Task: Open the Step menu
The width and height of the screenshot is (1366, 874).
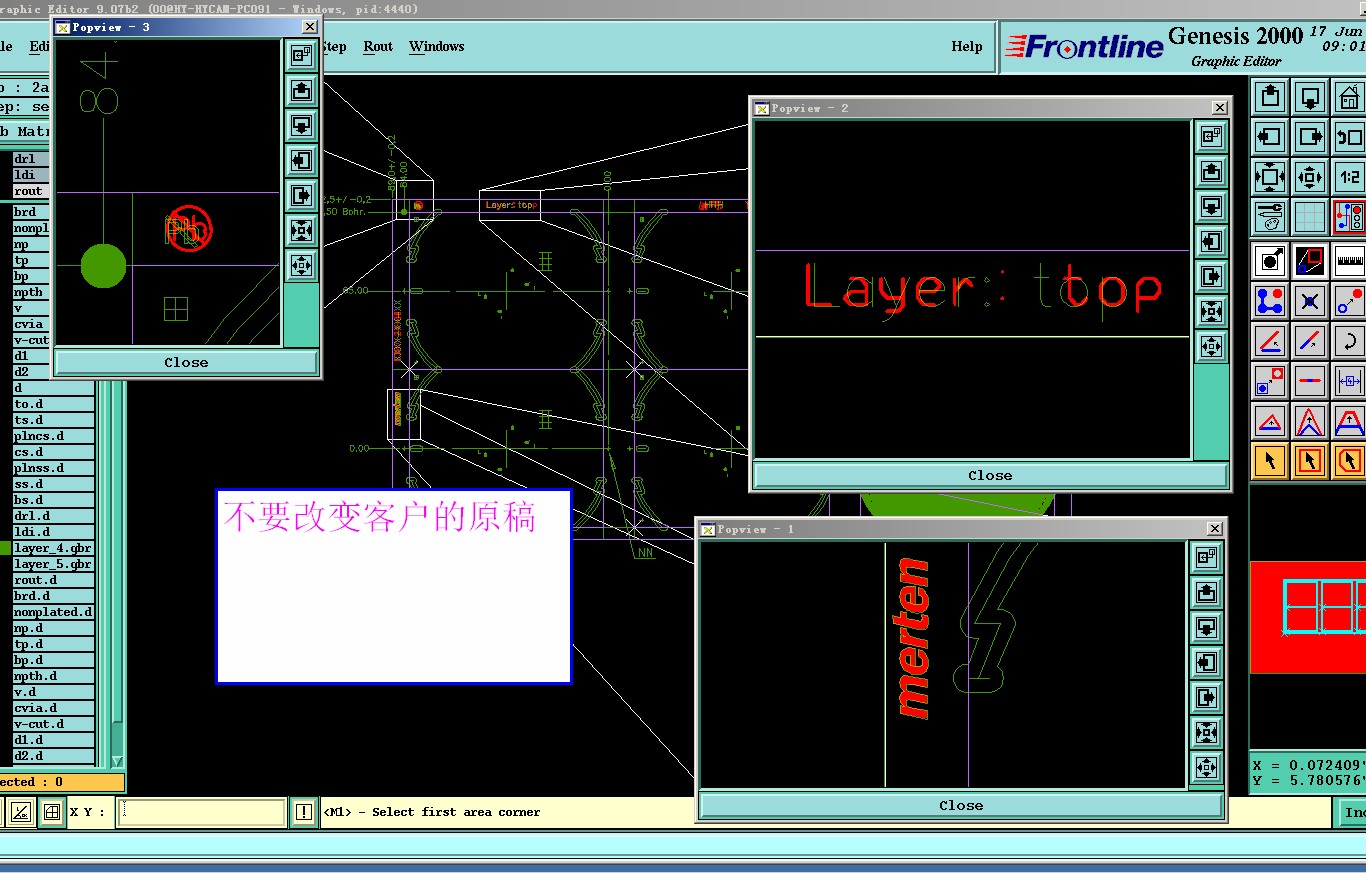Action: pos(334,46)
